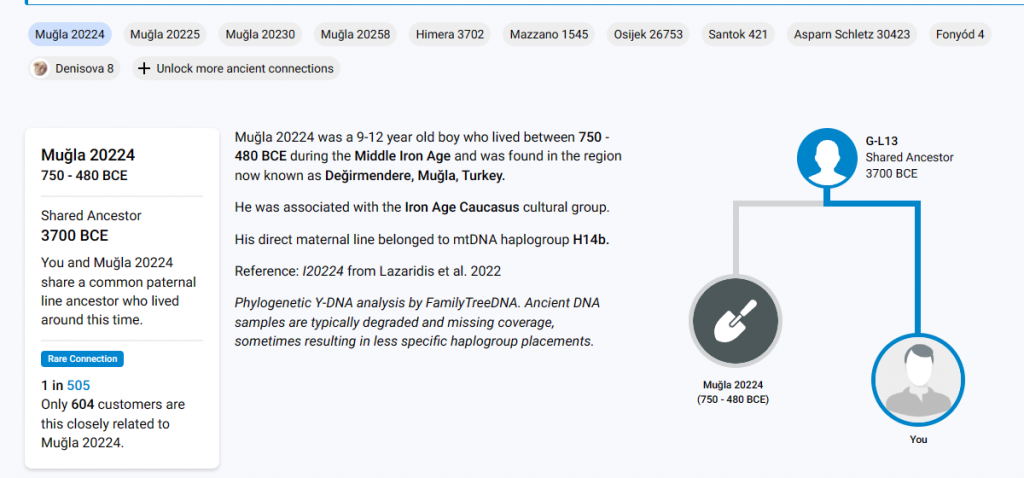Open the Mazzano 1545 connection
Image resolution: width=1024 pixels, height=478 pixels.
click(548, 35)
